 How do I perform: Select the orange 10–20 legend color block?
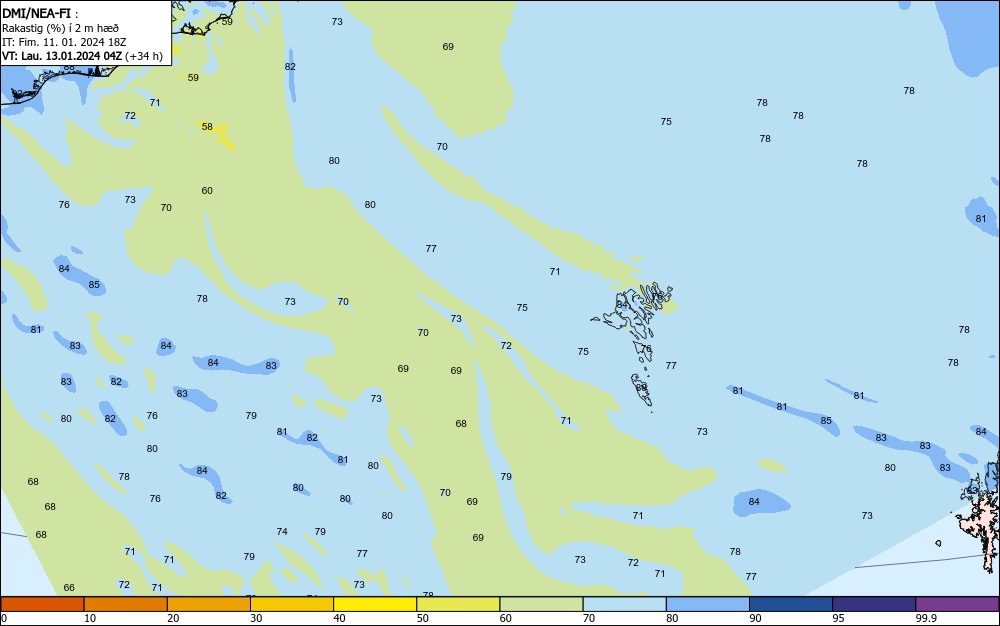click(x=126, y=604)
